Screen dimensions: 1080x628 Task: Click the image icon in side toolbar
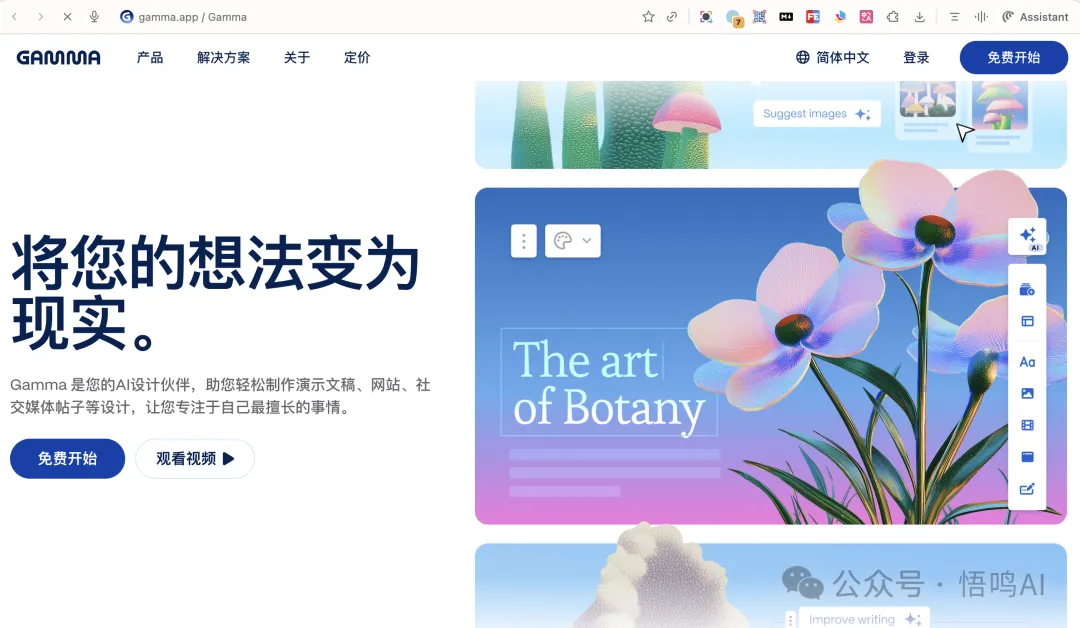coord(1027,394)
